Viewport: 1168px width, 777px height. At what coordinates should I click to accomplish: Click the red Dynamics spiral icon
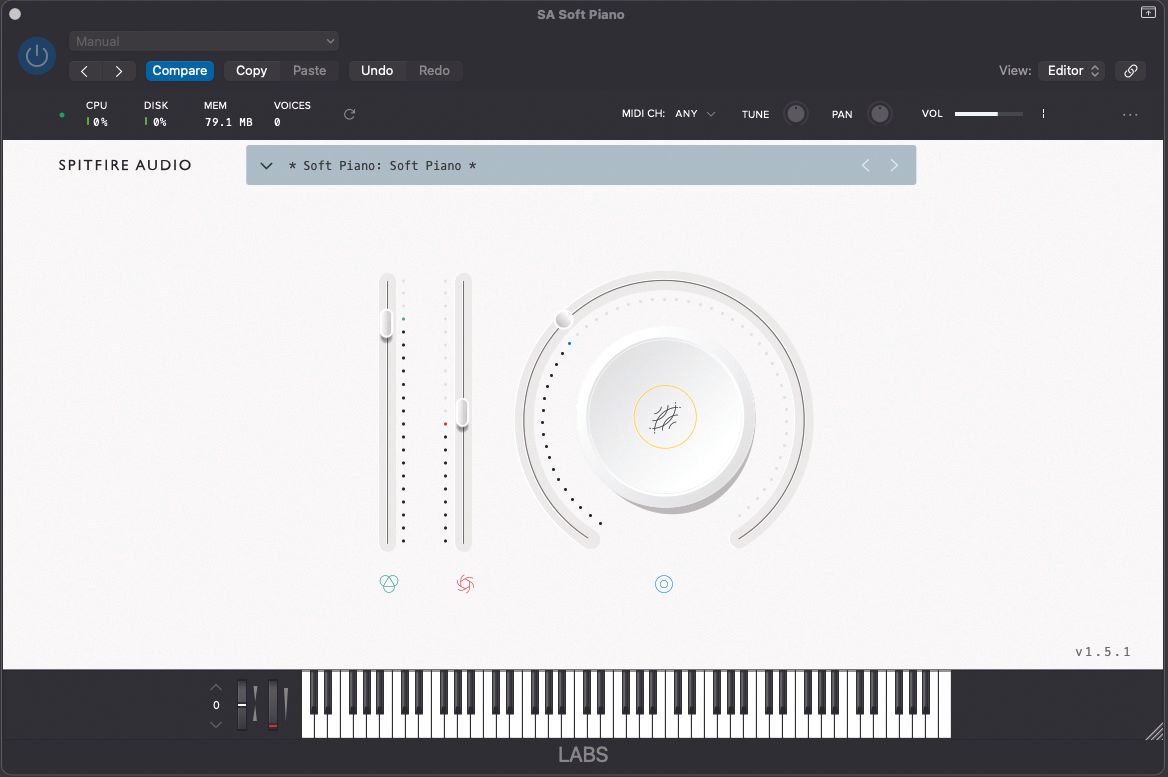[x=464, y=583]
